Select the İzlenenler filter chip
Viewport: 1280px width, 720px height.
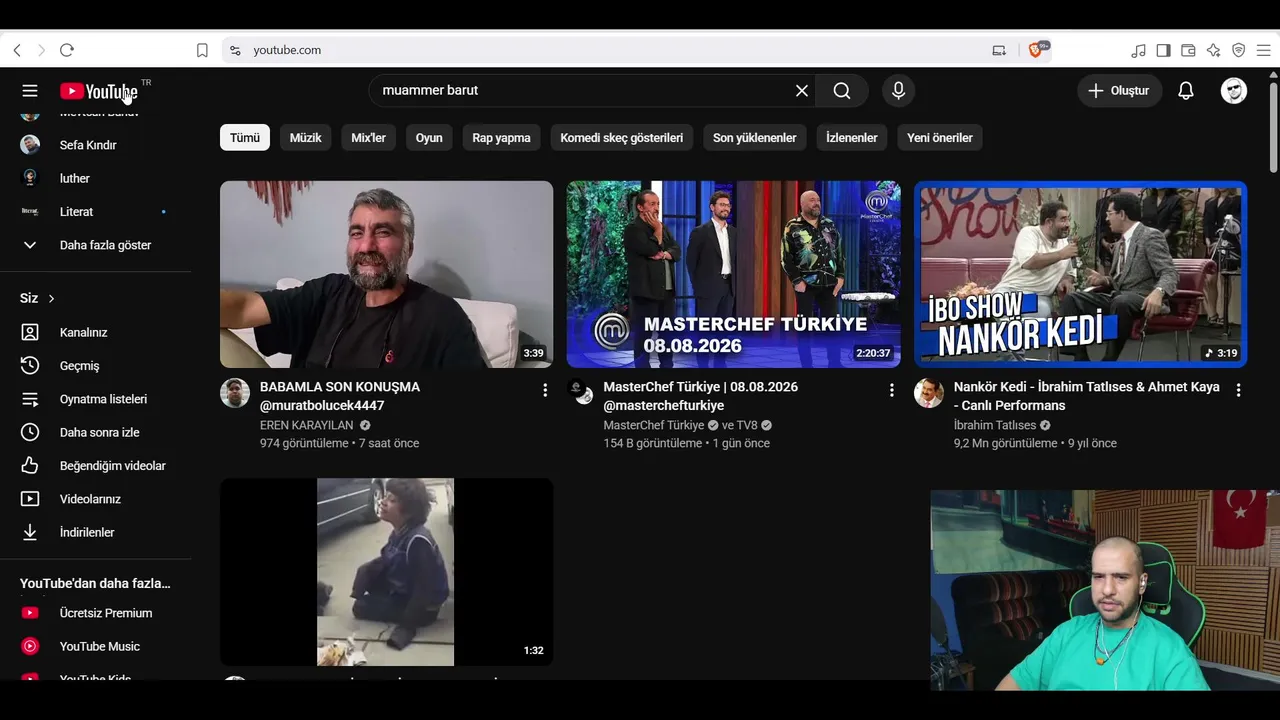click(x=851, y=138)
